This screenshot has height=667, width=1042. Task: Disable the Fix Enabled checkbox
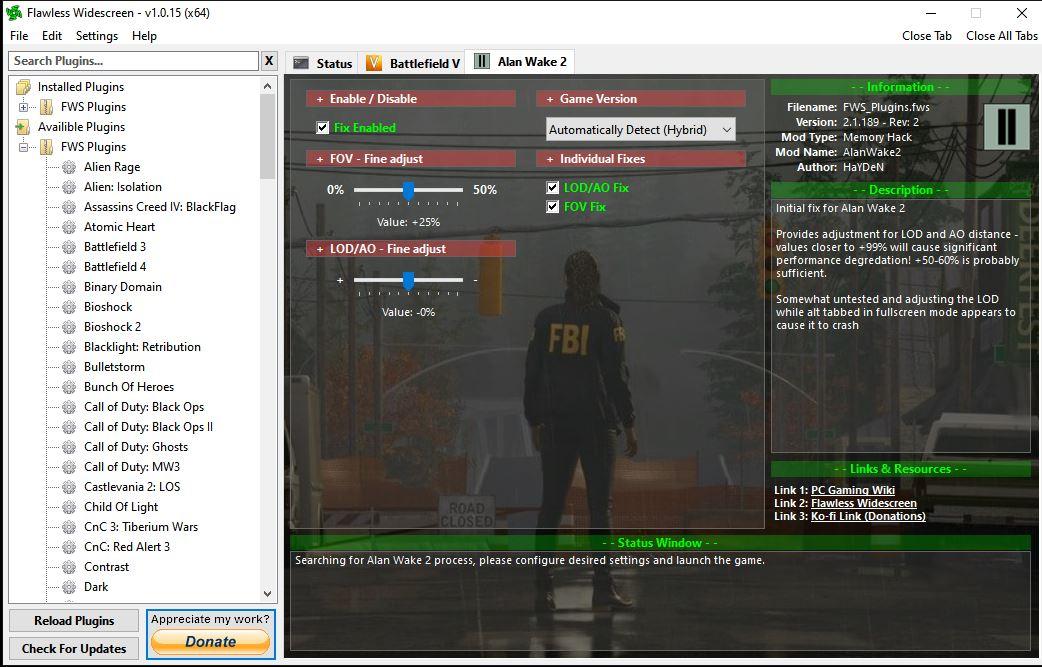tap(323, 128)
